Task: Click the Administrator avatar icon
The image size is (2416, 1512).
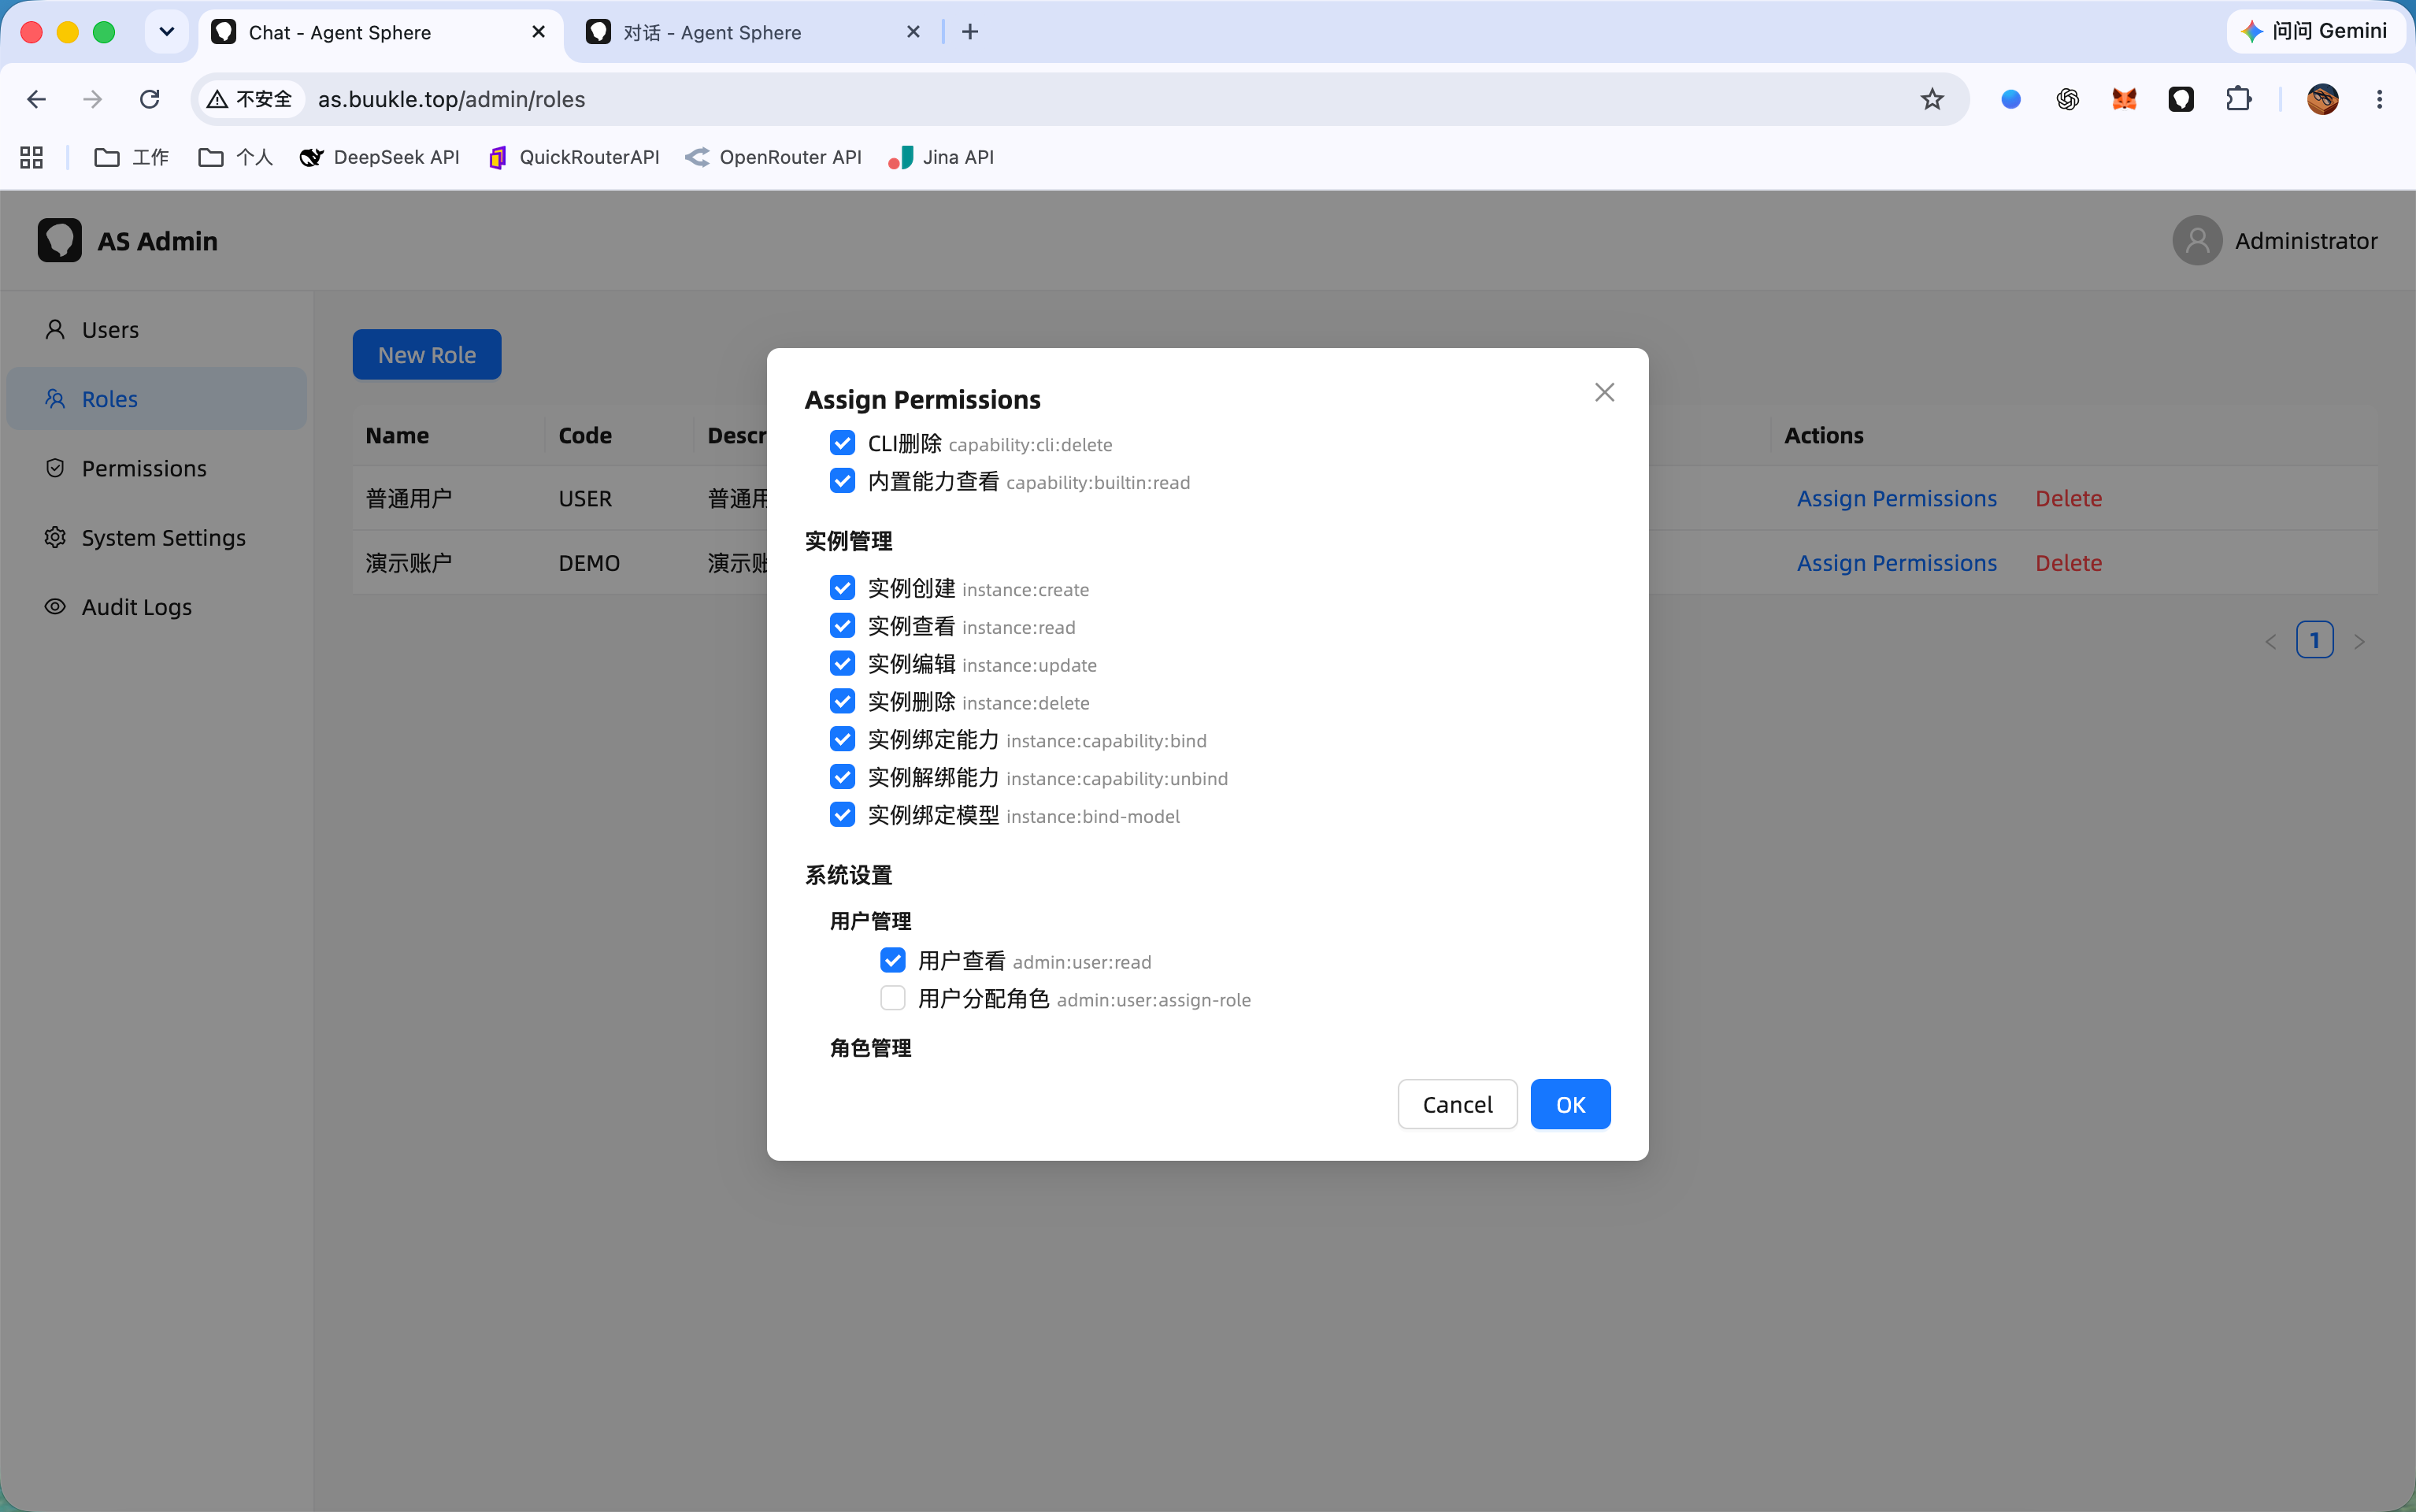Action: tap(2197, 241)
